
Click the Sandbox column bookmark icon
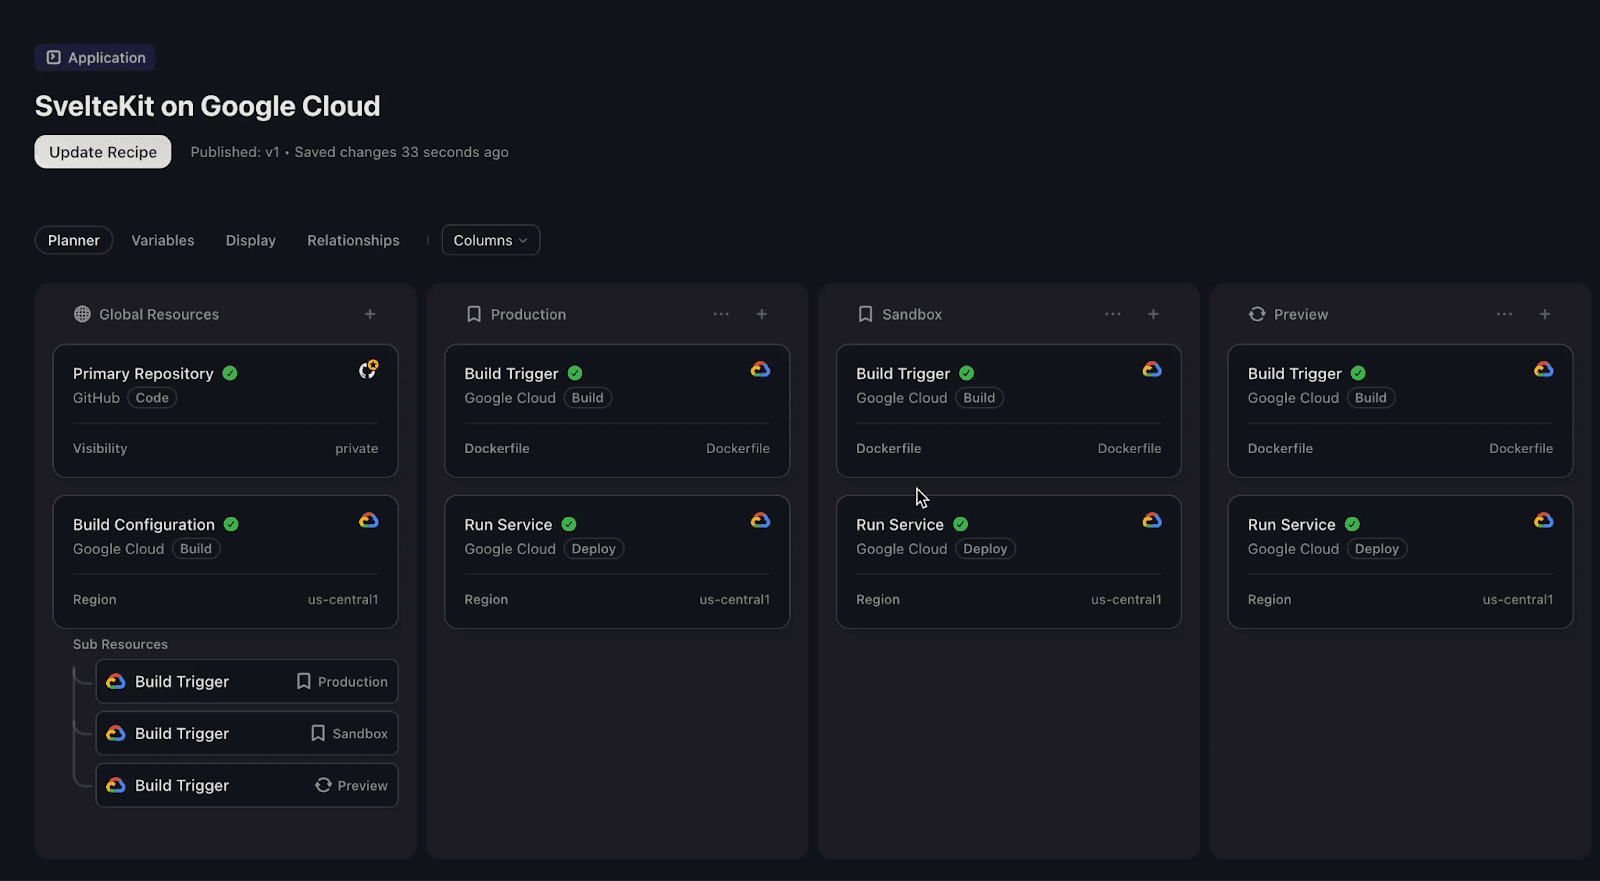866,314
